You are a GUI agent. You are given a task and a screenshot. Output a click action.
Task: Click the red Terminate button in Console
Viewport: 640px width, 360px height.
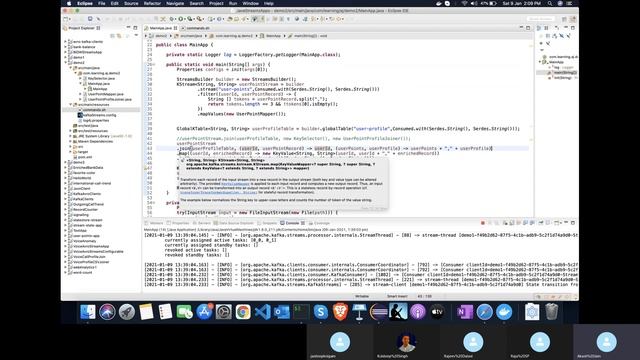(483, 223)
